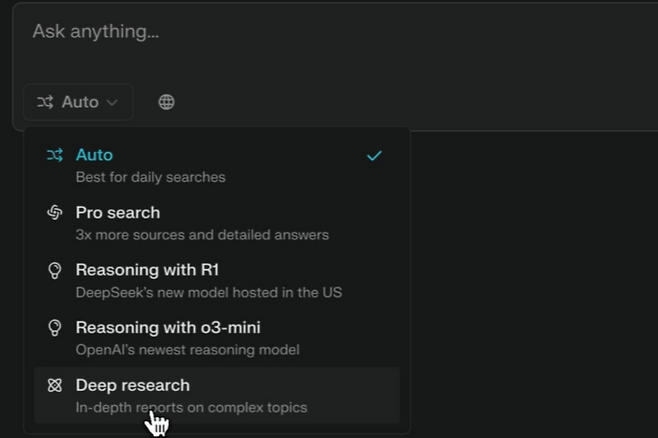Click the "Best for daily searches" description

pyautogui.click(x=150, y=177)
